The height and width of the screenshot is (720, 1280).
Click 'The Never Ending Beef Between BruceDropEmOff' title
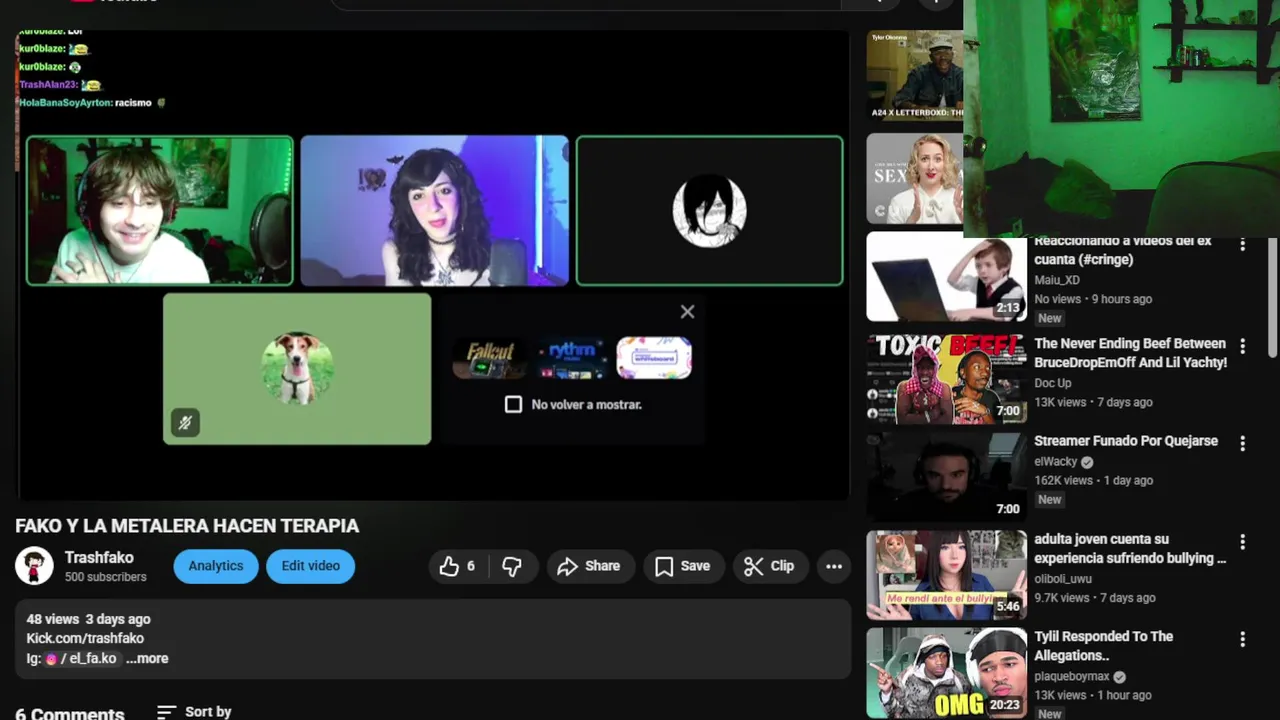1130,353
